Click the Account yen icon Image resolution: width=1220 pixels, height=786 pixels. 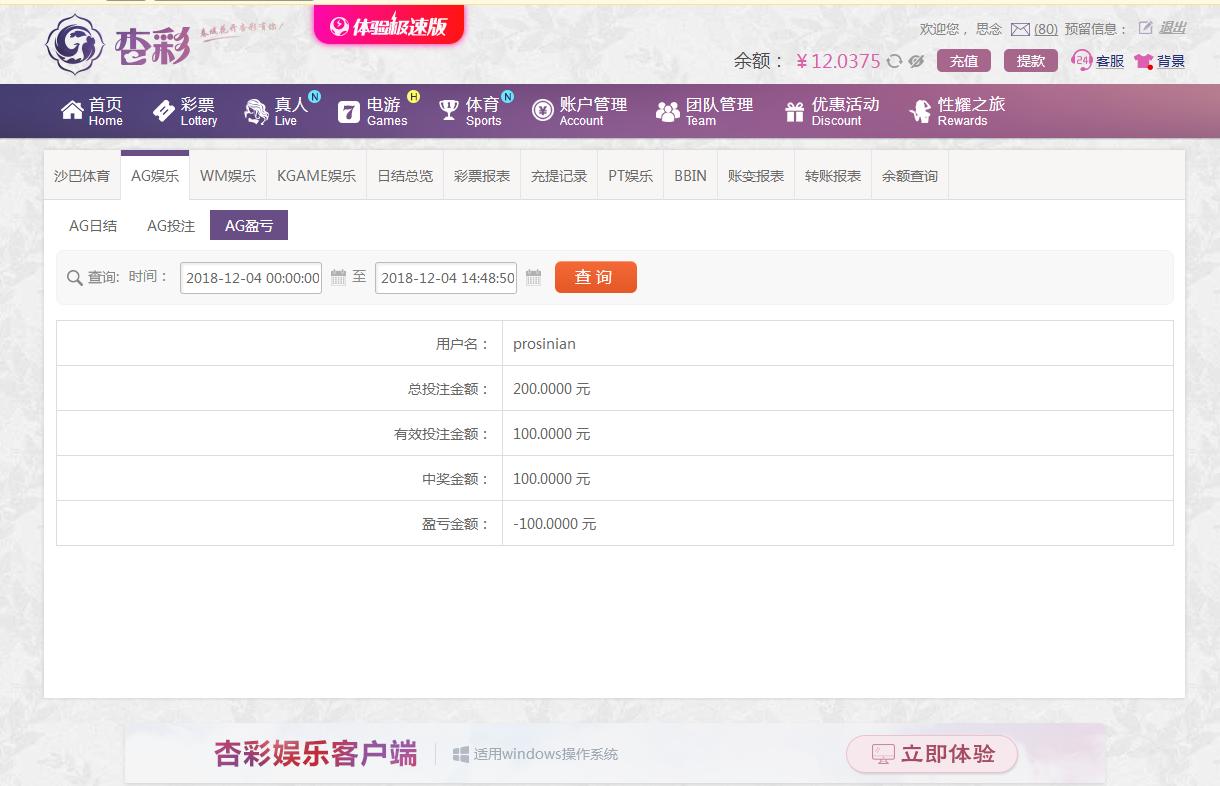[x=542, y=111]
